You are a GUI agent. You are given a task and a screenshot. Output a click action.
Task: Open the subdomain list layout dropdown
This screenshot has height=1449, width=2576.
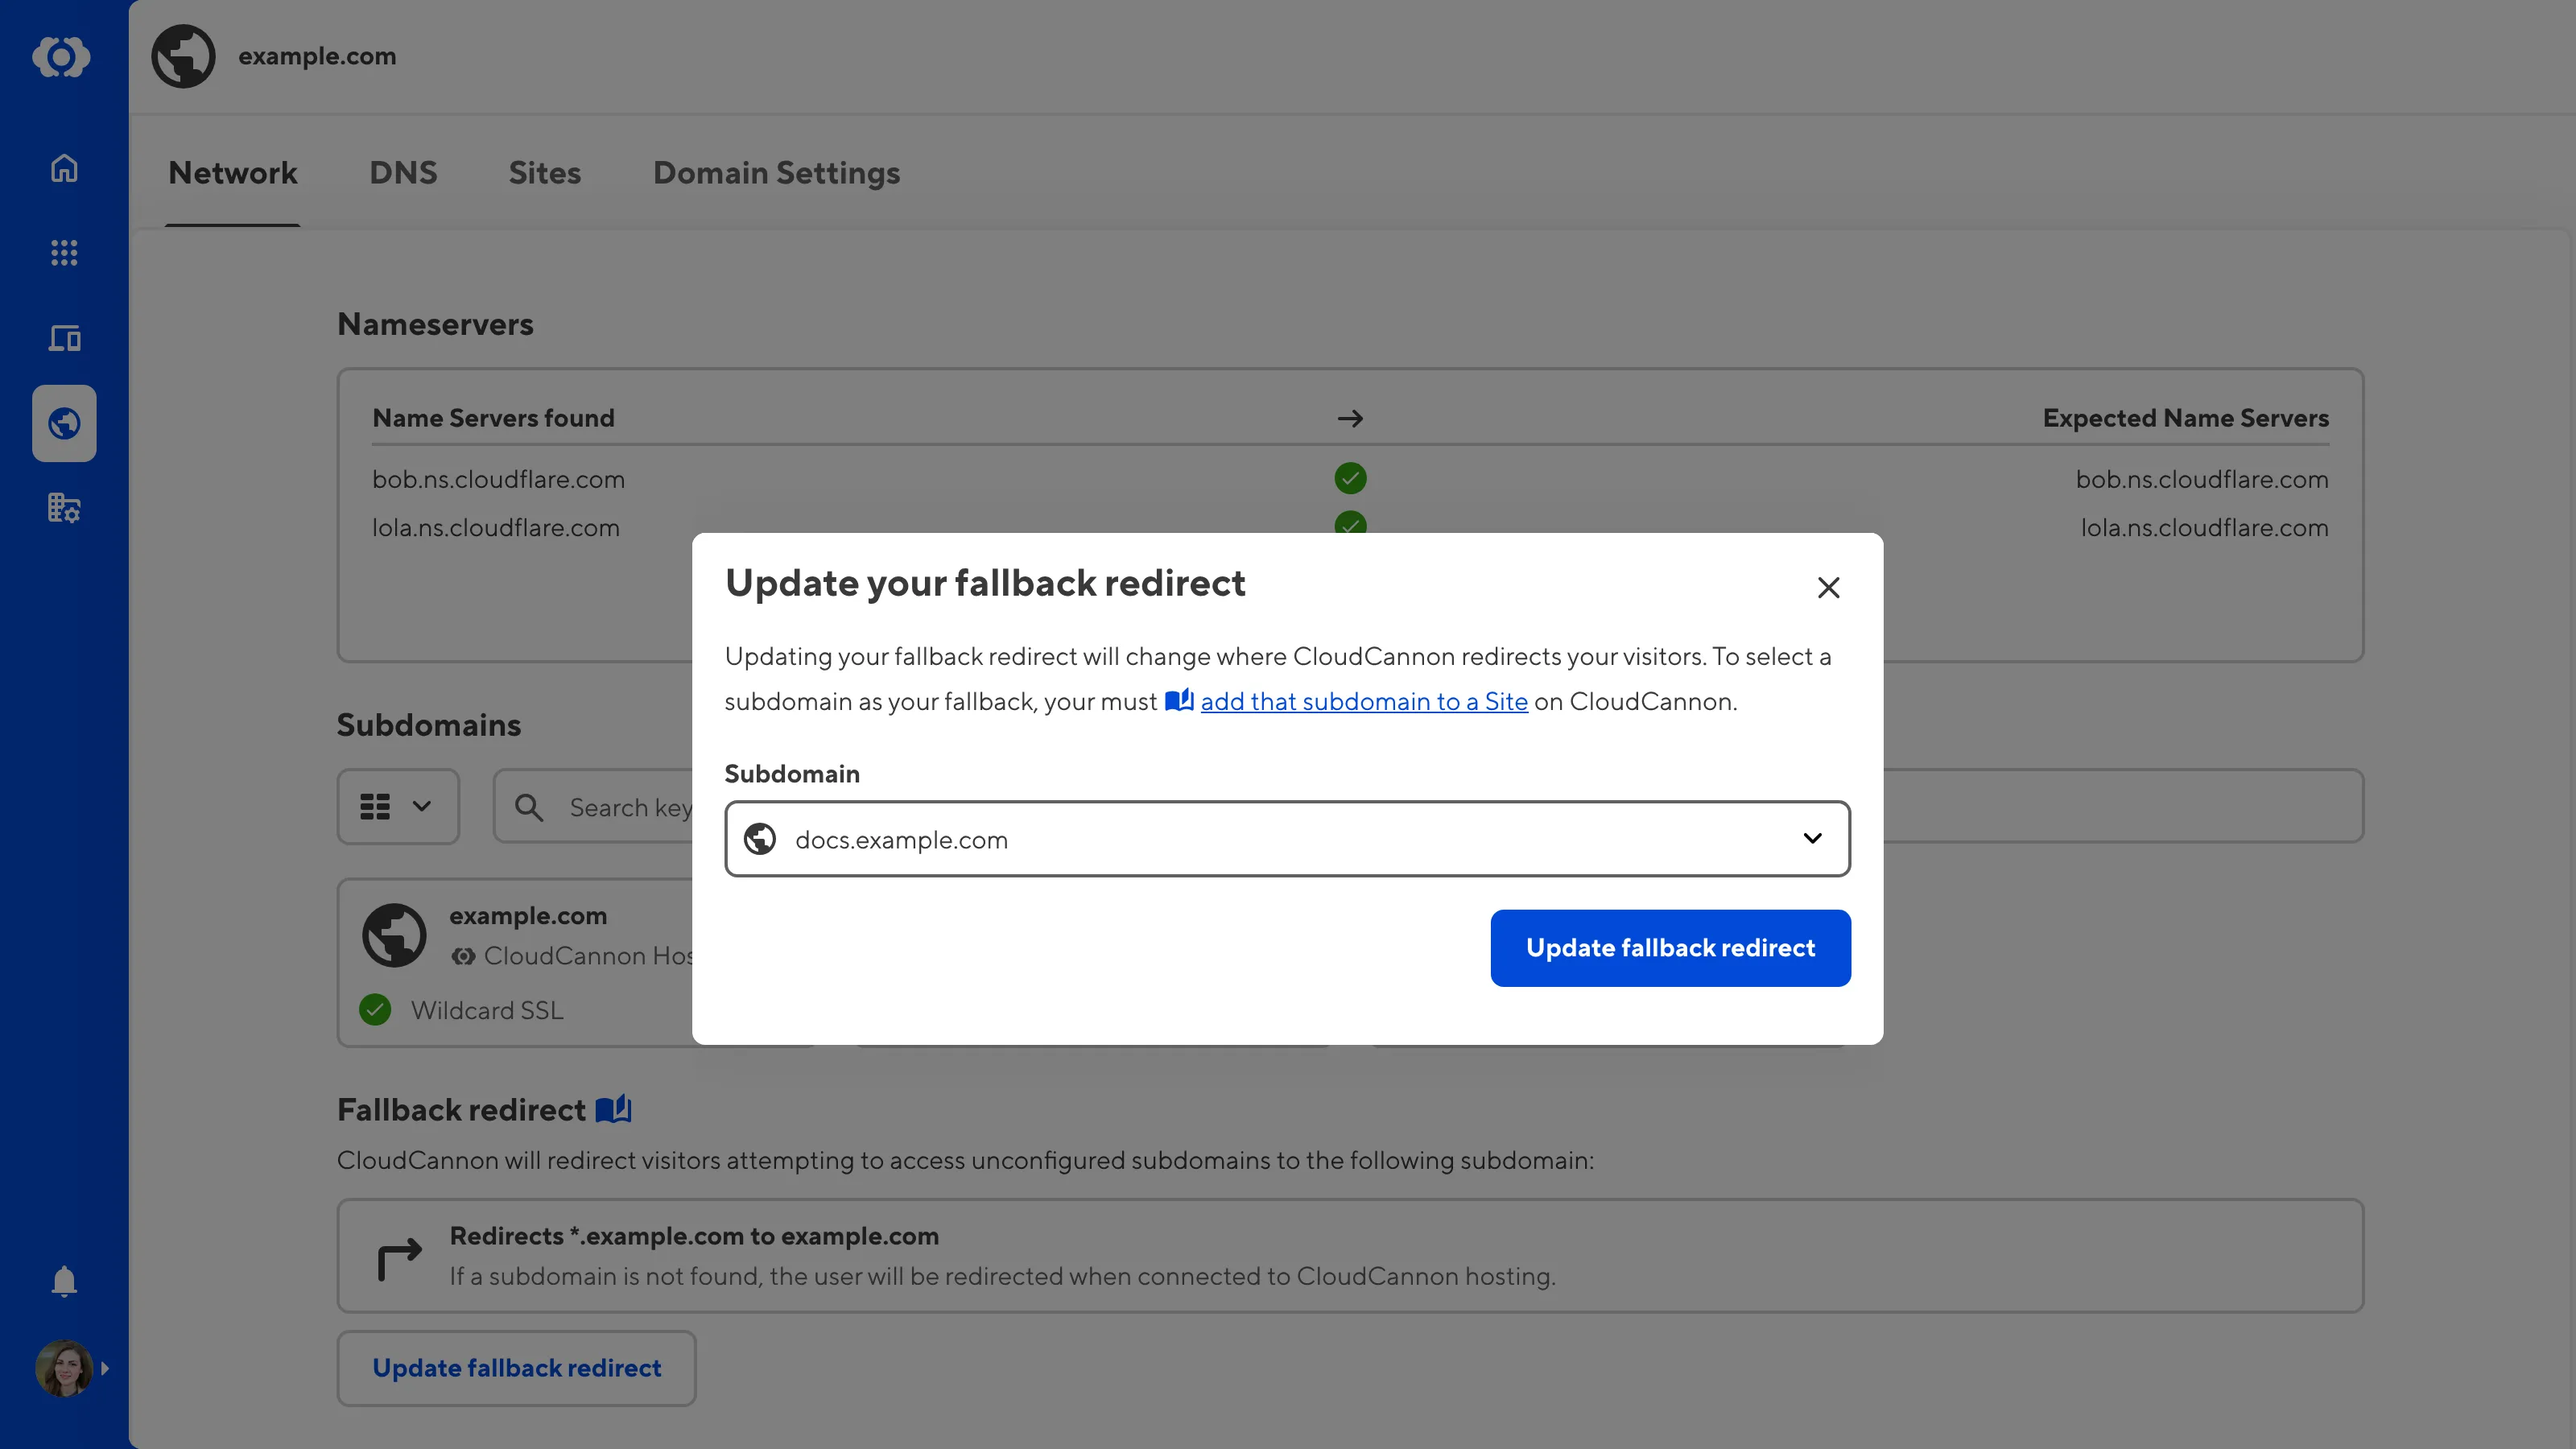397,806
